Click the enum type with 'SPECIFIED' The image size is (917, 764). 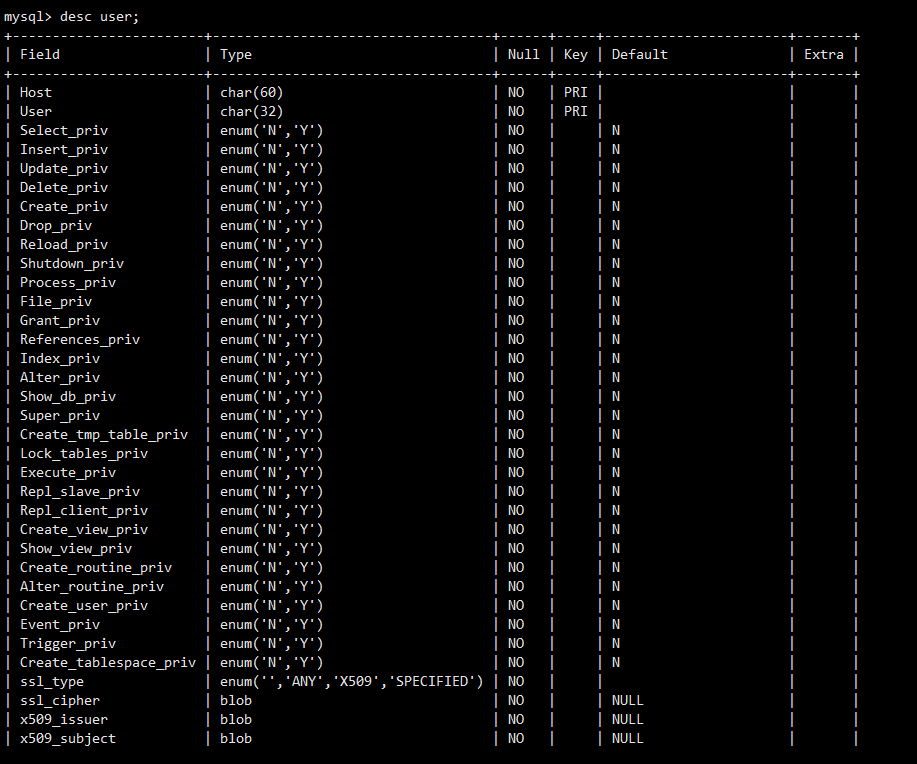click(351, 682)
